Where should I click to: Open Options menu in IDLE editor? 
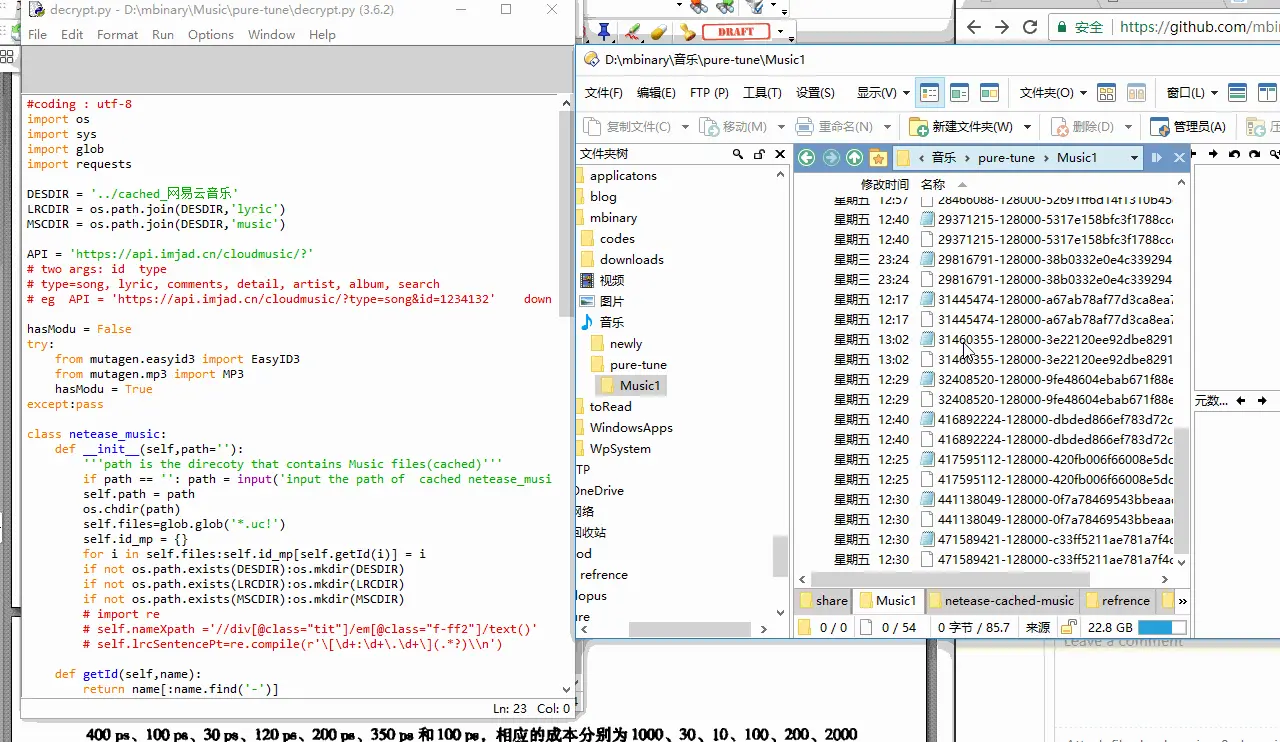pos(211,34)
